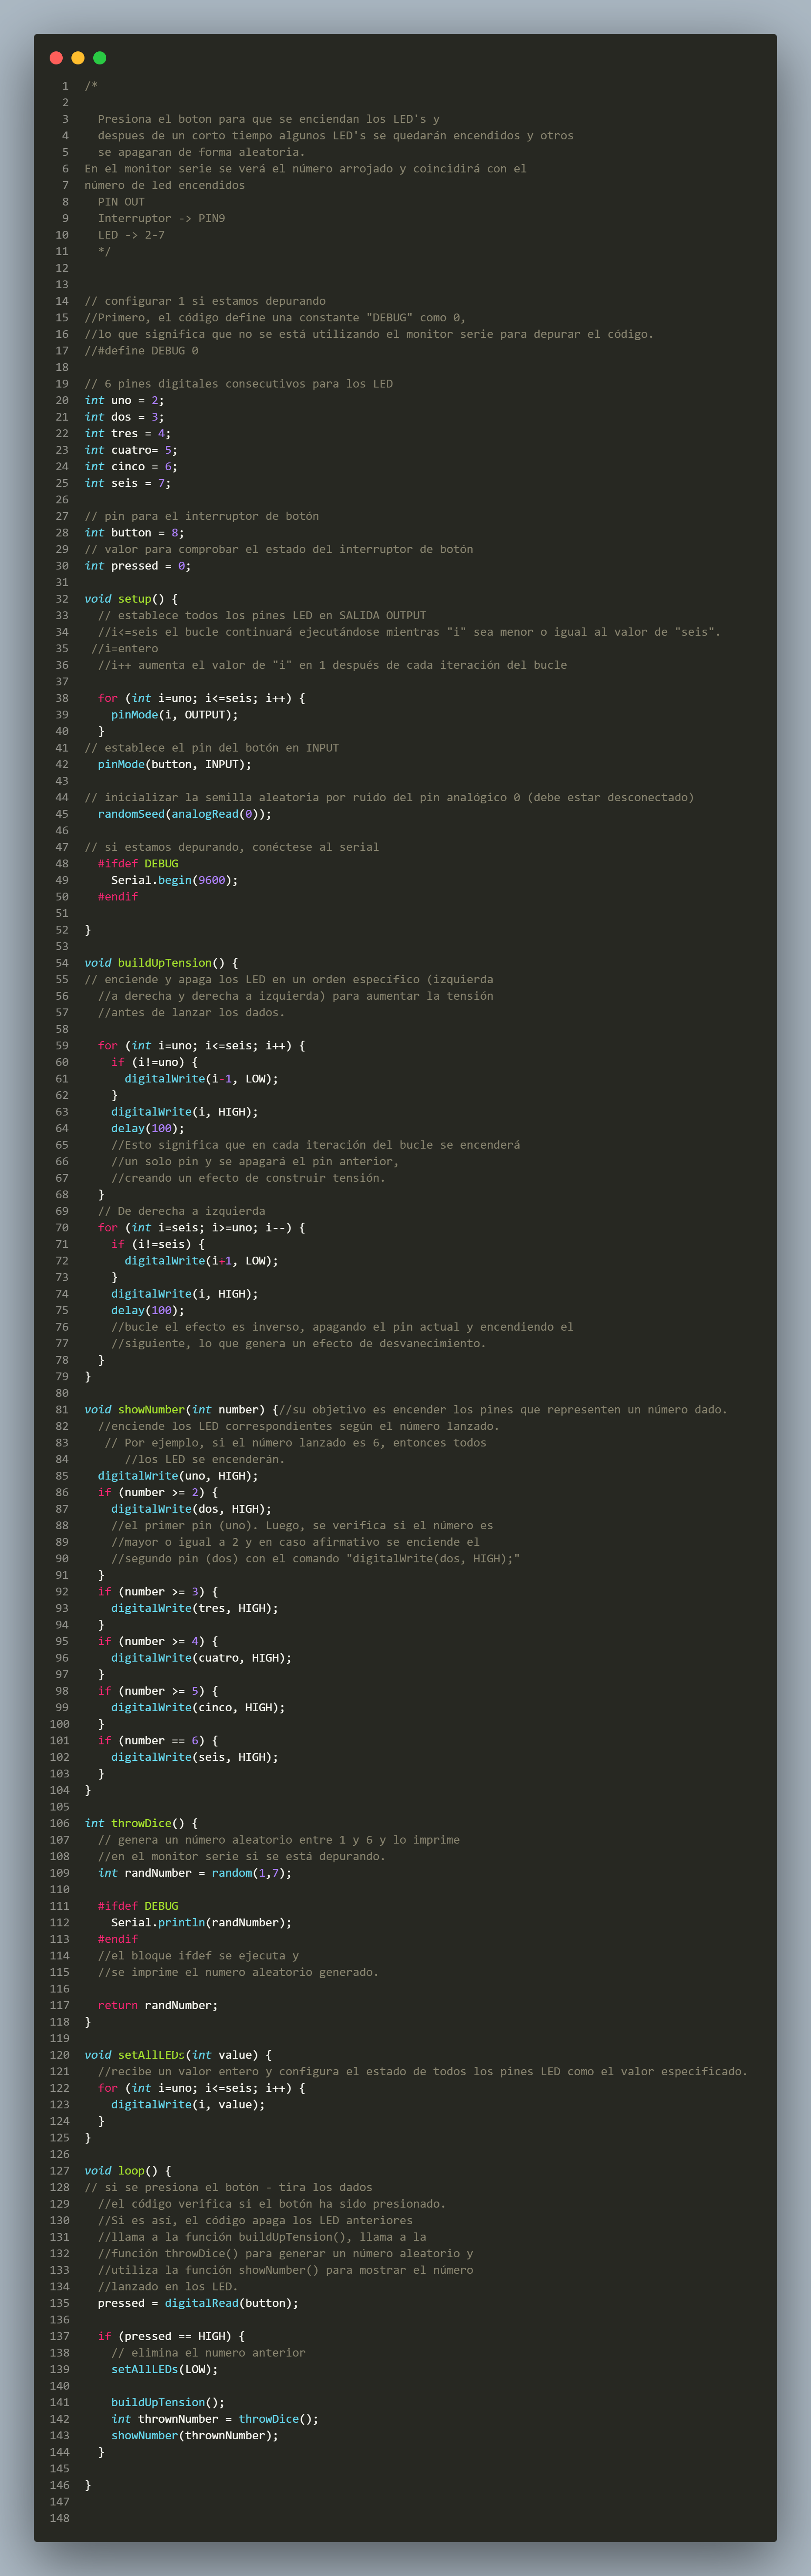Click the "if (number >= 4) {" condition
This screenshot has width=811, height=2576.
click(x=158, y=1641)
